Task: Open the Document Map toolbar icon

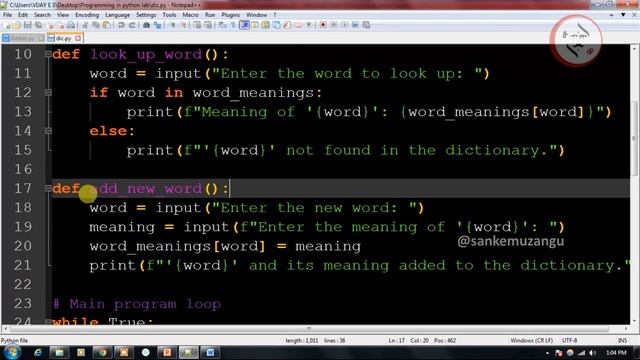Action: point(265,25)
